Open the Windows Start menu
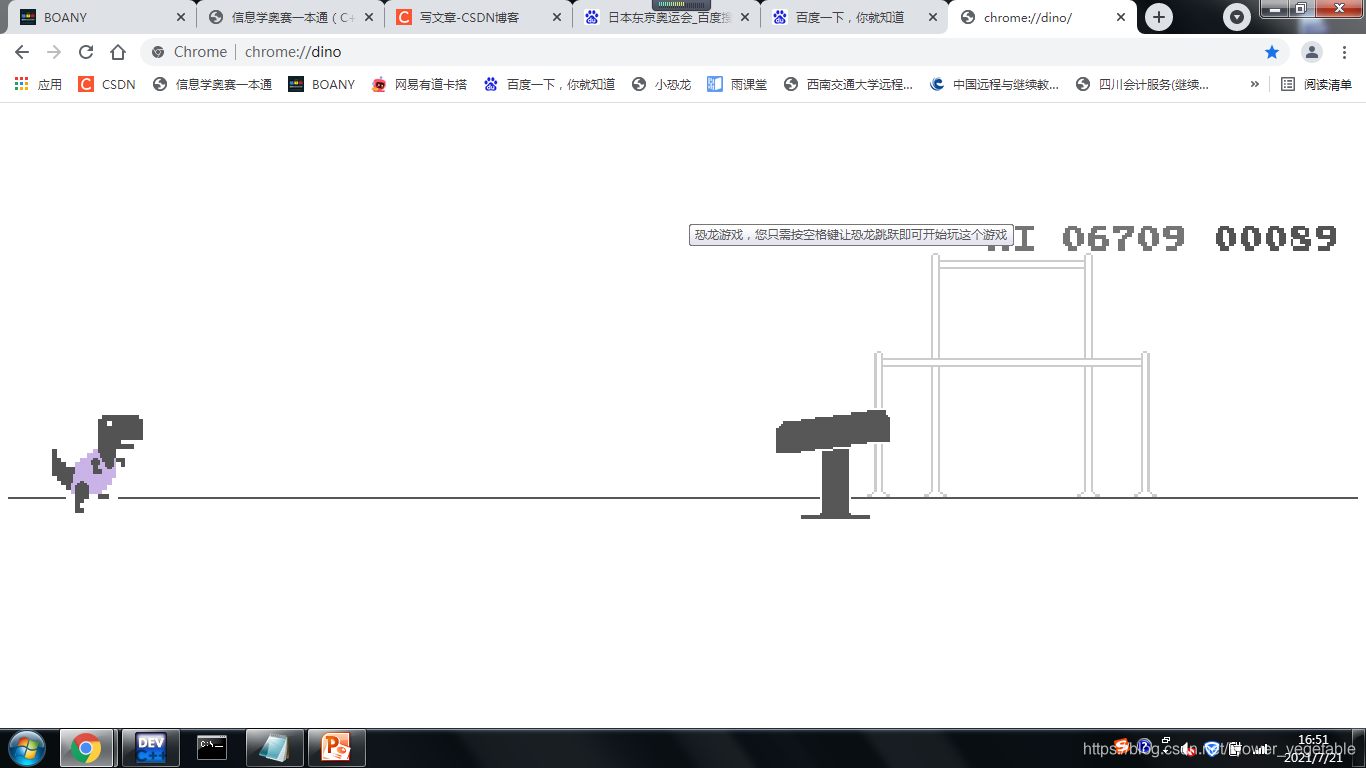The image size is (1366, 768). (x=26, y=748)
